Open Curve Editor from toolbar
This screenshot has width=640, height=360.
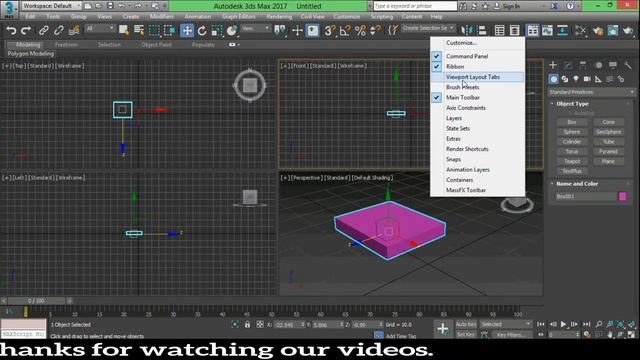pyautogui.click(x=547, y=30)
